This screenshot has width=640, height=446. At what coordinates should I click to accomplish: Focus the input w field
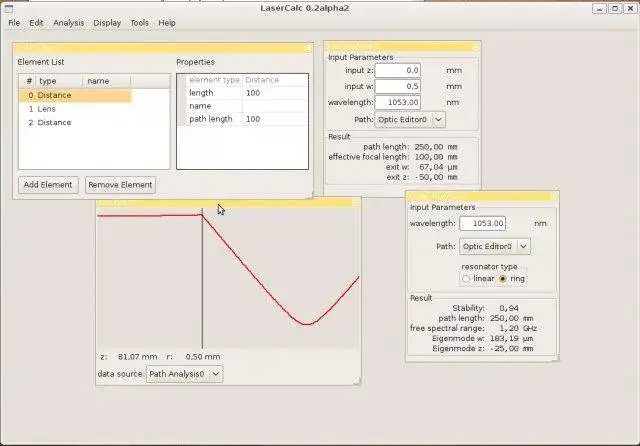(x=398, y=86)
